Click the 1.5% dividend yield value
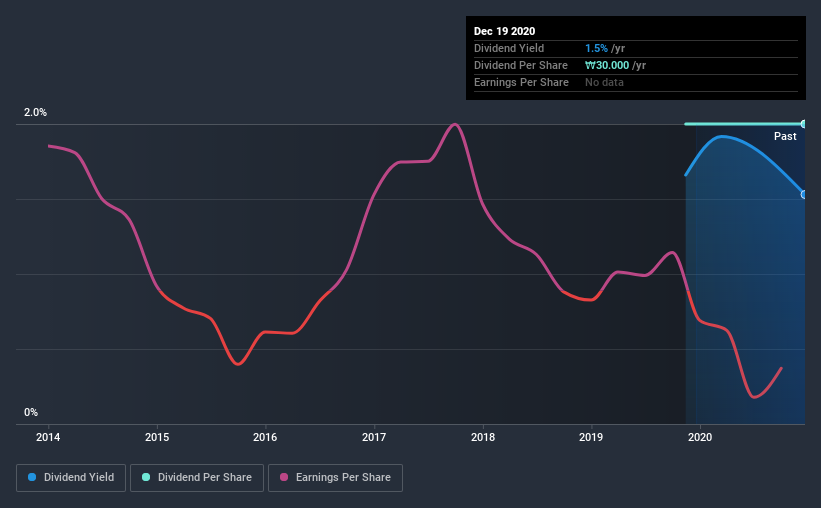821x508 pixels. 596,49
